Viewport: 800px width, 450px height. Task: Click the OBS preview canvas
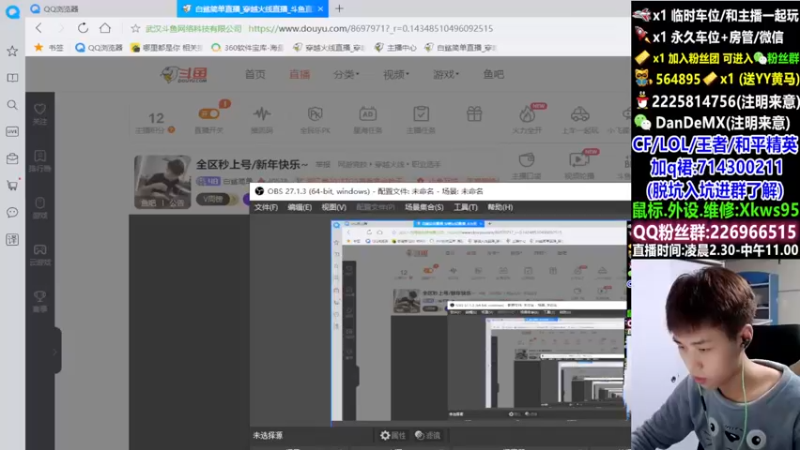point(480,321)
